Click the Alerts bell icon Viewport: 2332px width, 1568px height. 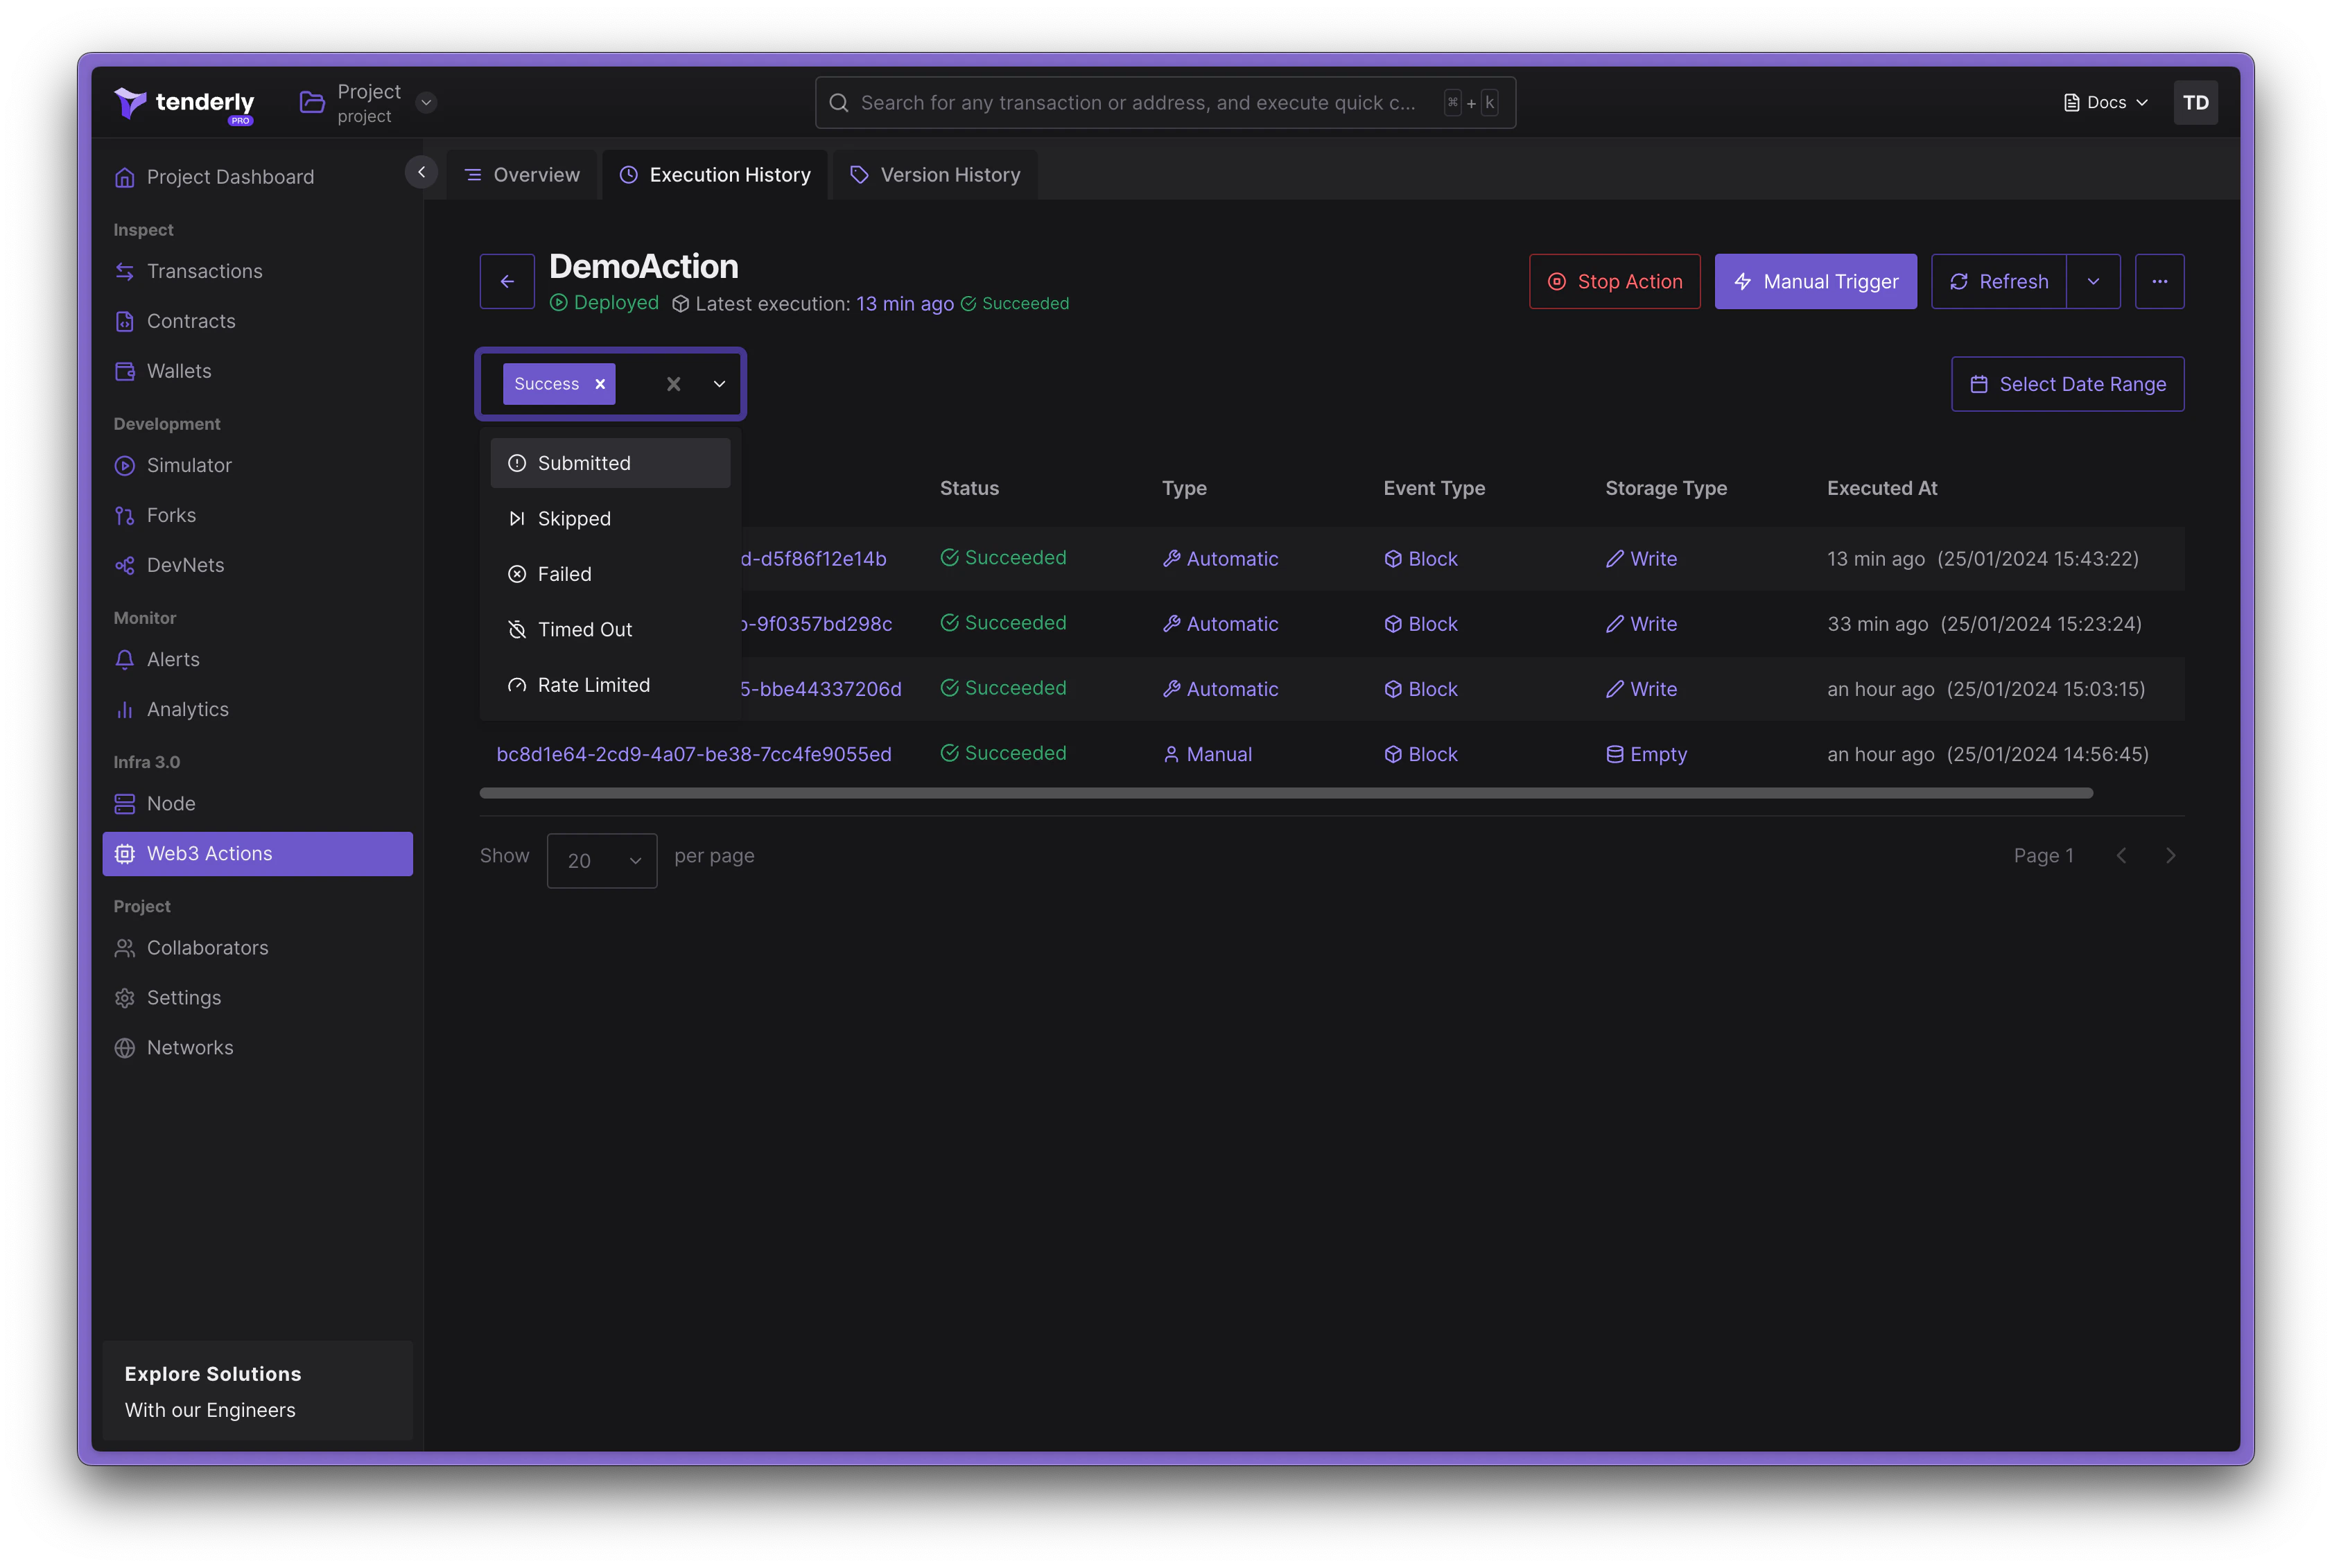point(125,659)
